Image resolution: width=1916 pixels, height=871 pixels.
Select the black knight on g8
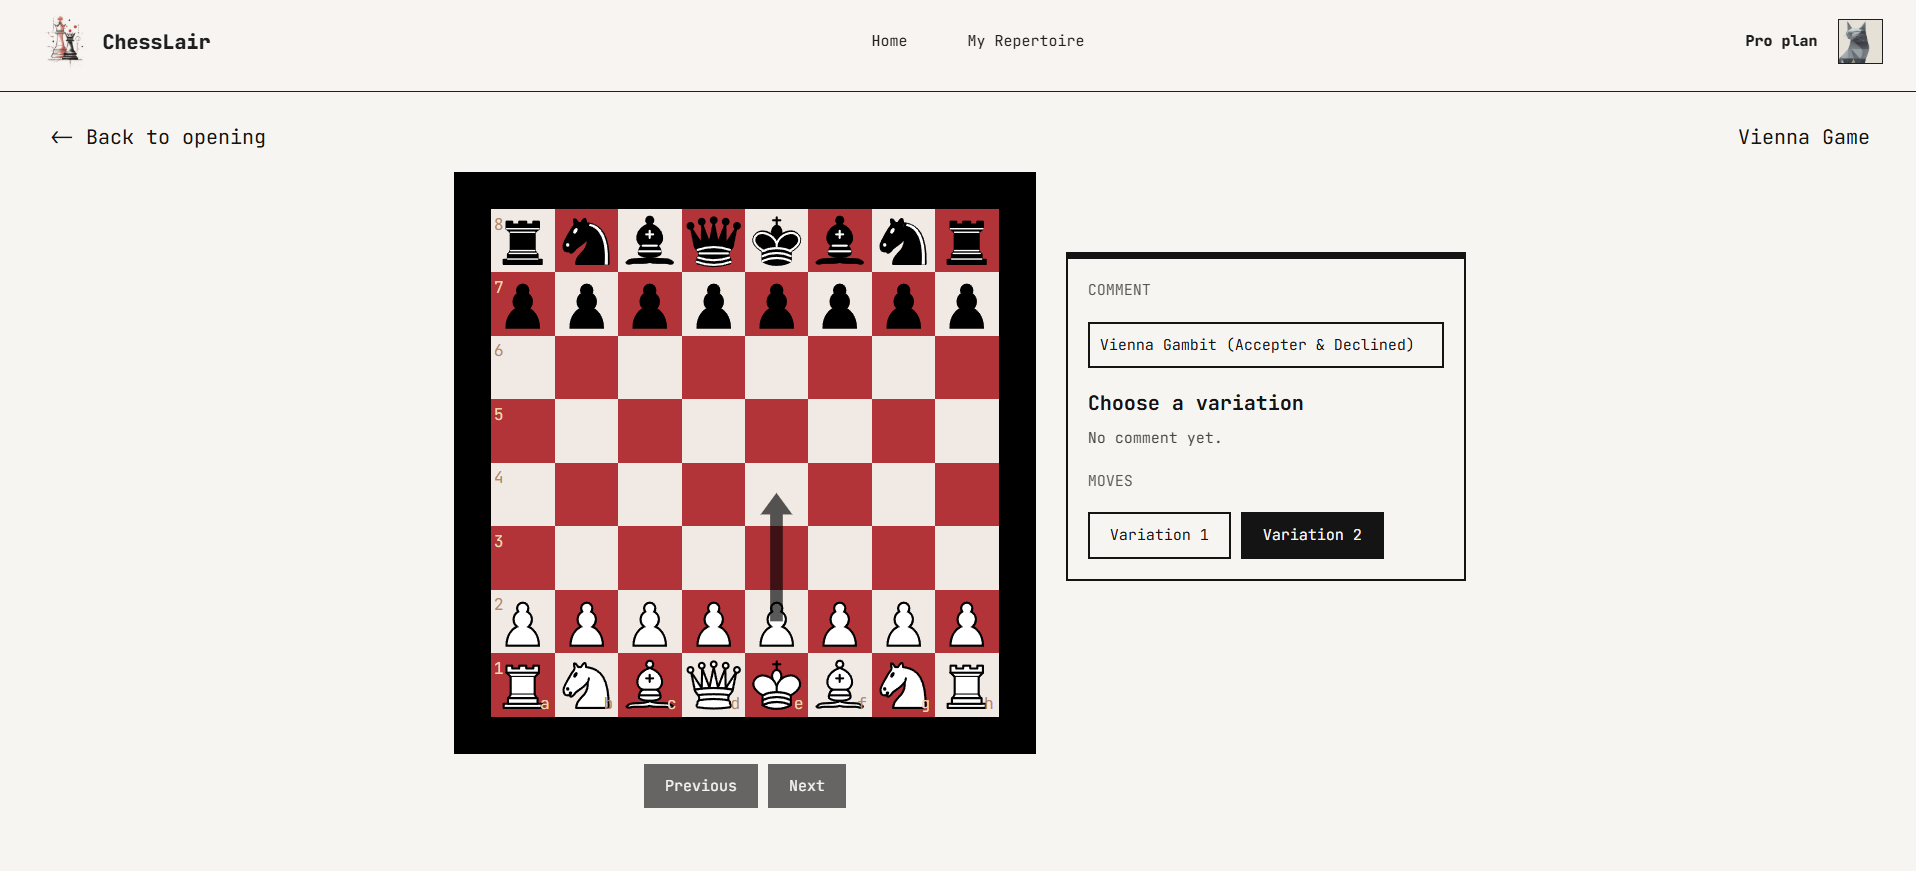coord(903,241)
